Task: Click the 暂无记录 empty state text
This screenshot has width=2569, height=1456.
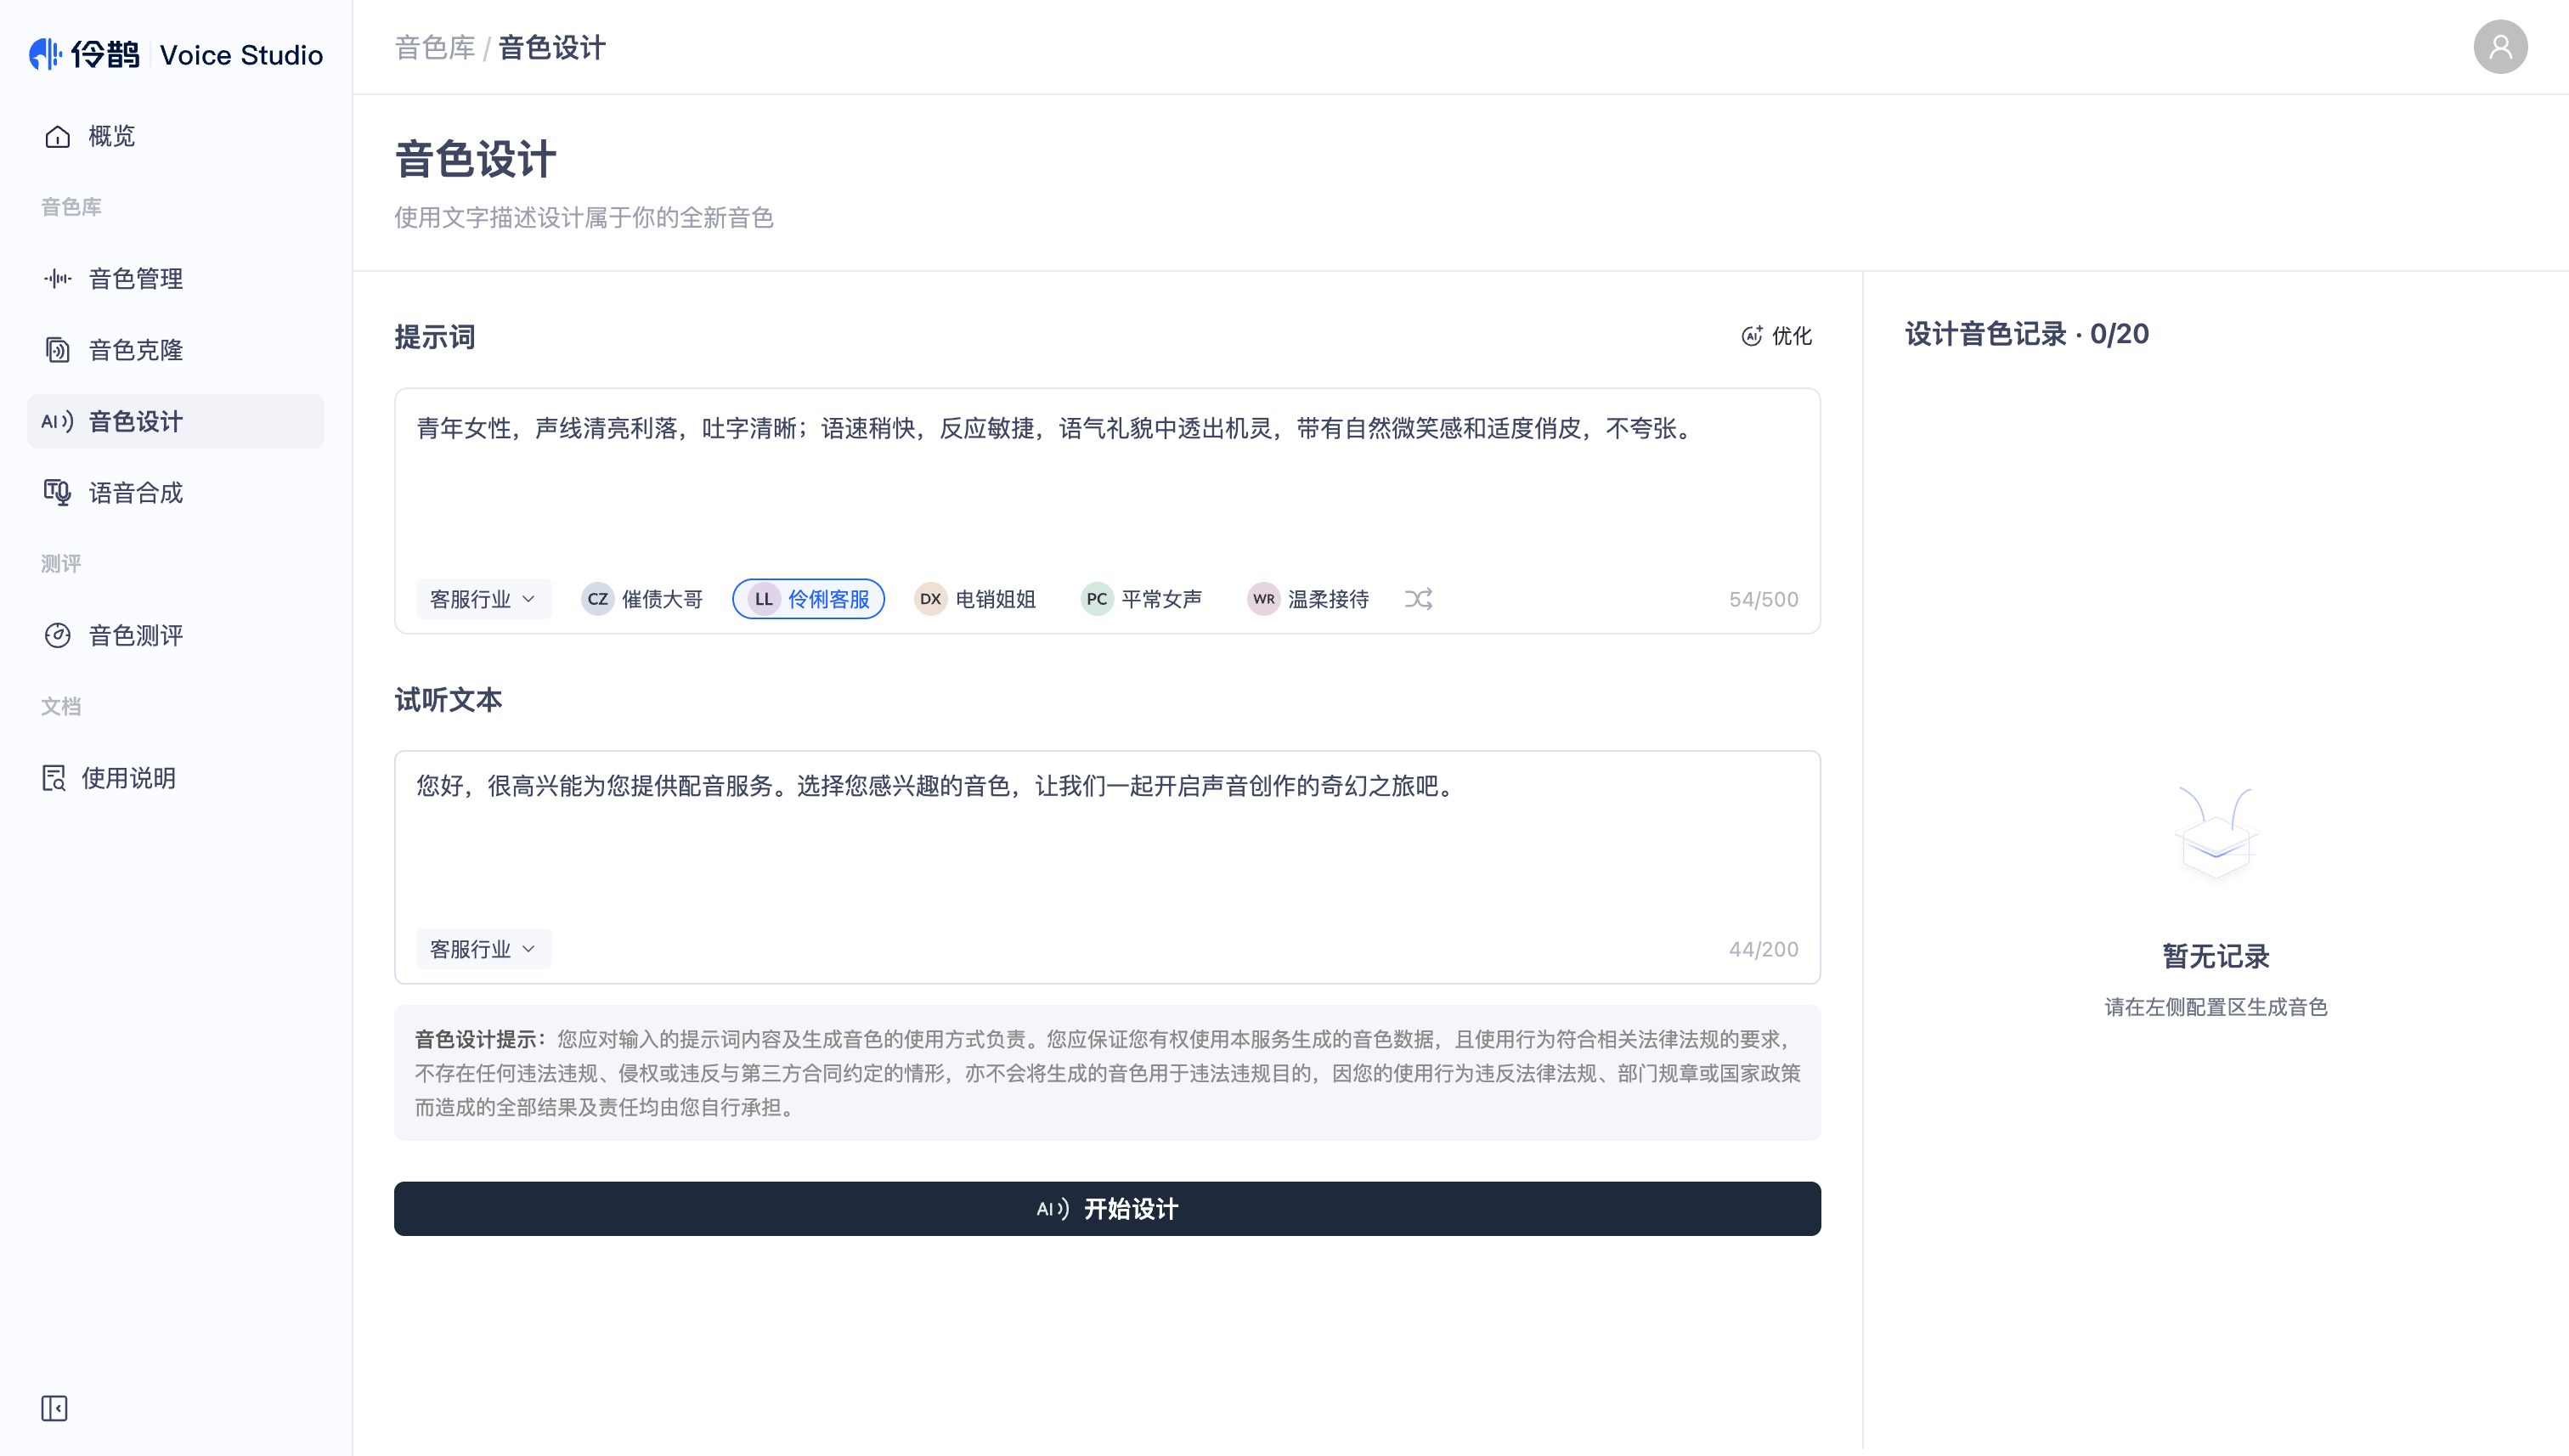Action: [2215, 956]
